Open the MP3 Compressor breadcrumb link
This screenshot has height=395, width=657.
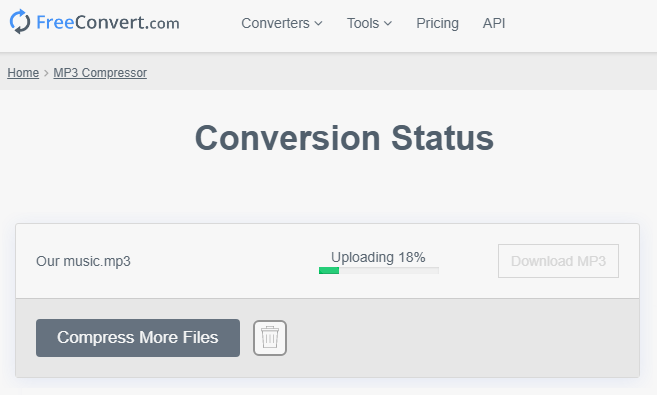pyautogui.click(x=100, y=73)
